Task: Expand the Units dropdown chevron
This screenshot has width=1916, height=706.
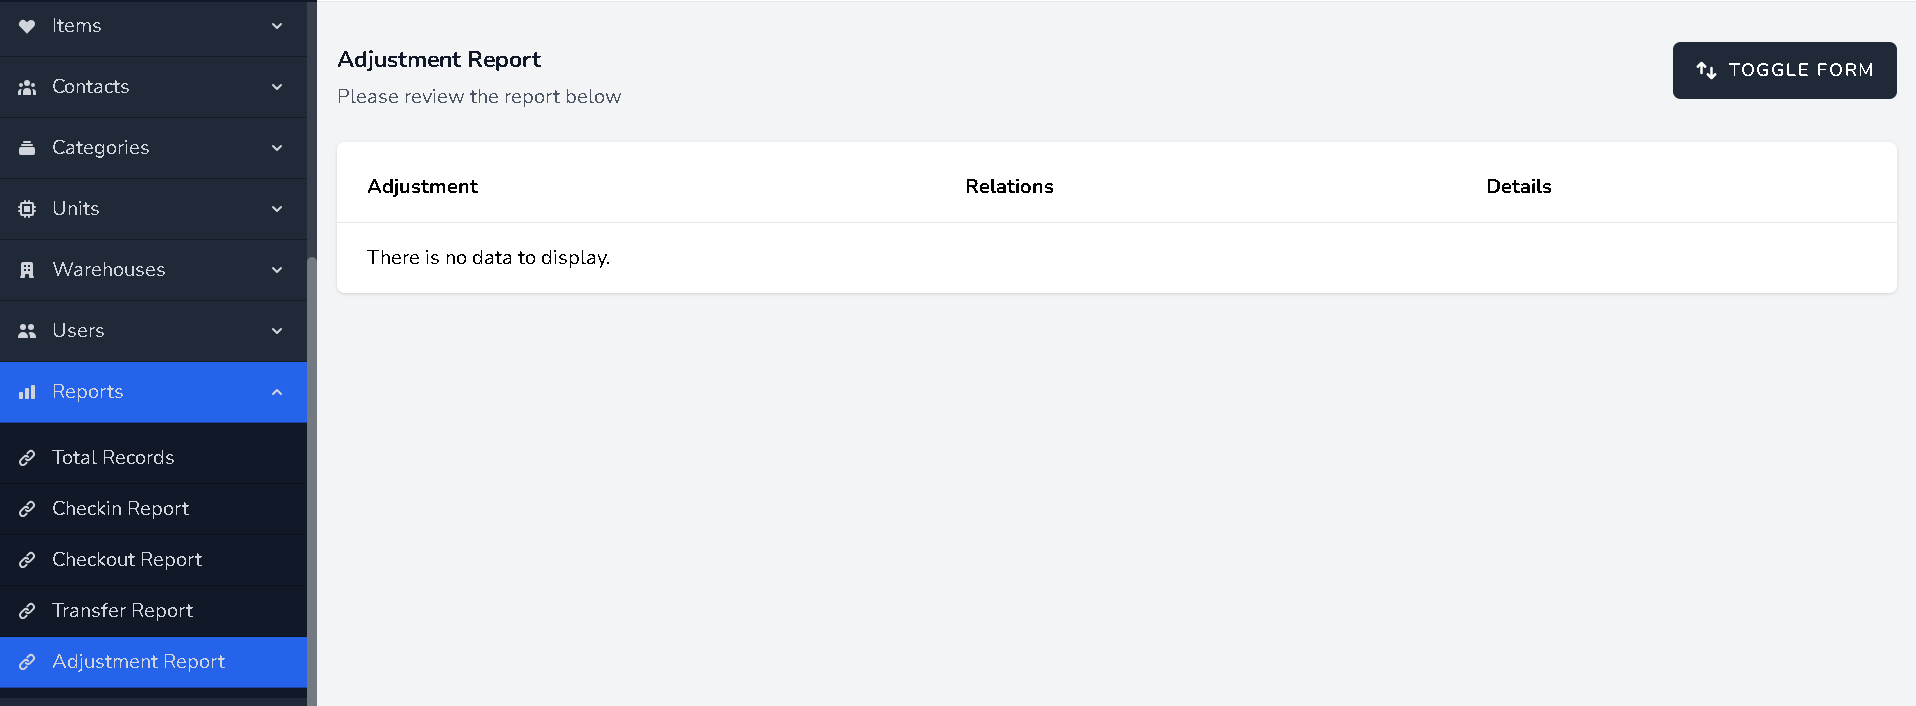Action: [277, 208]
